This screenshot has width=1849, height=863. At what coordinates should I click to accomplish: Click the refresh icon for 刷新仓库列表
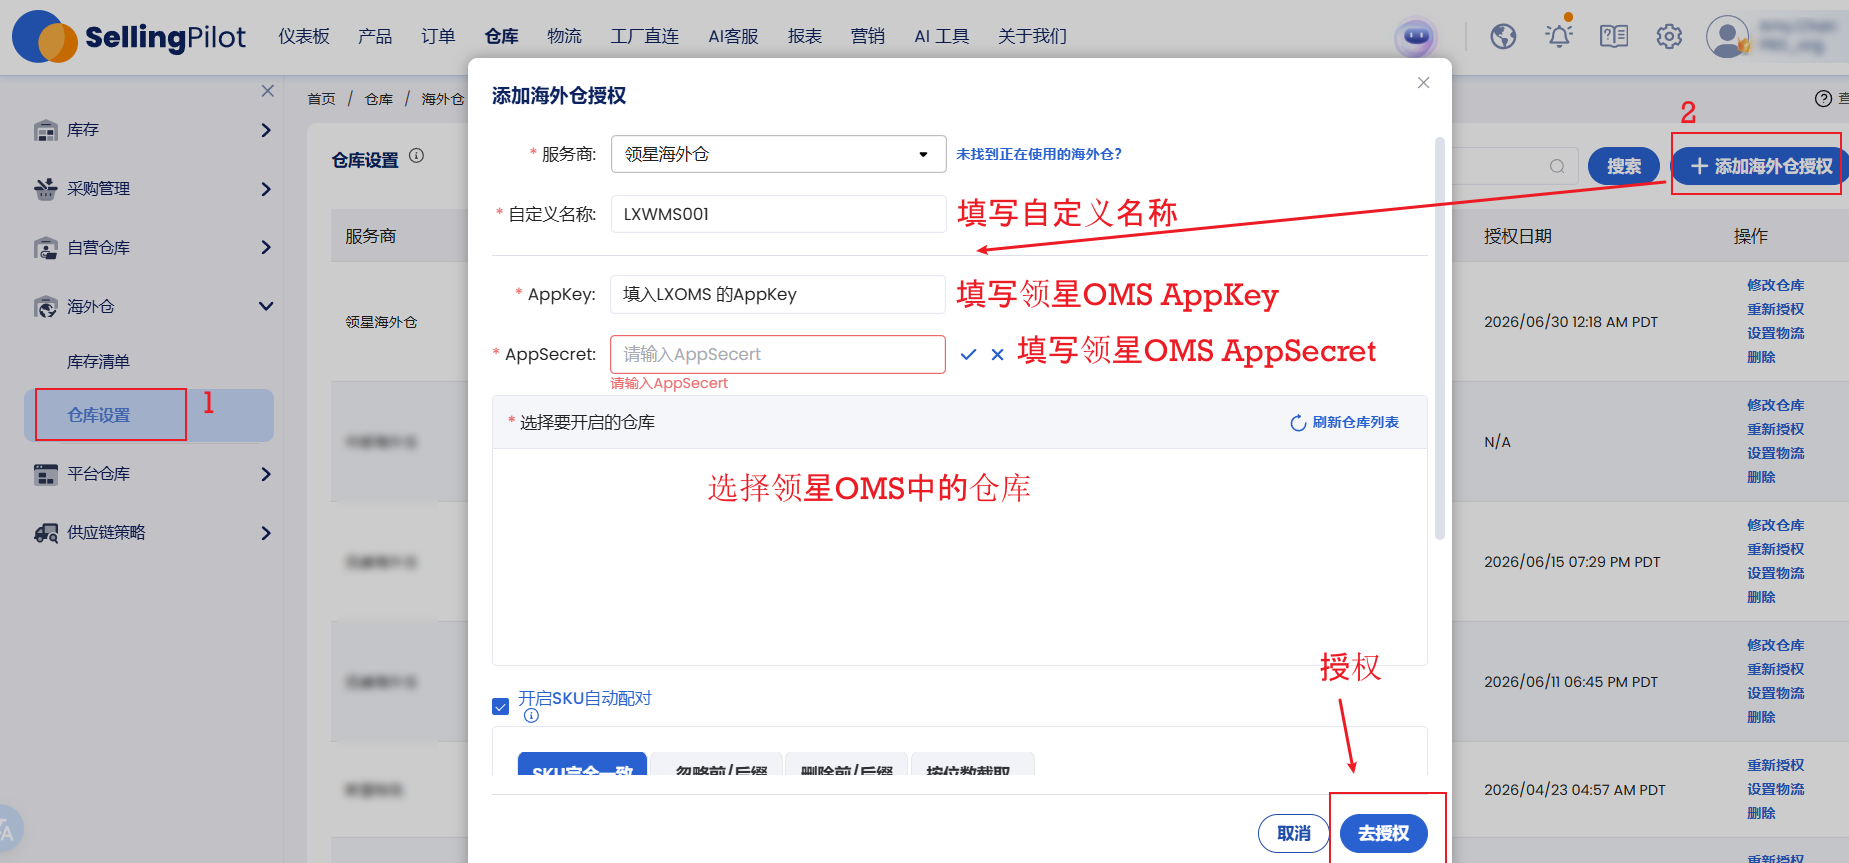(1298, 423)
